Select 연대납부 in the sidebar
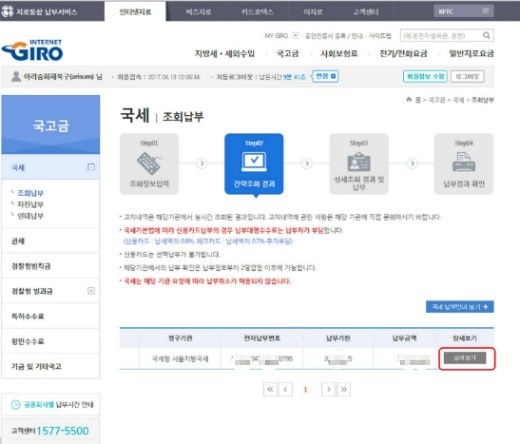 point(30,216)
